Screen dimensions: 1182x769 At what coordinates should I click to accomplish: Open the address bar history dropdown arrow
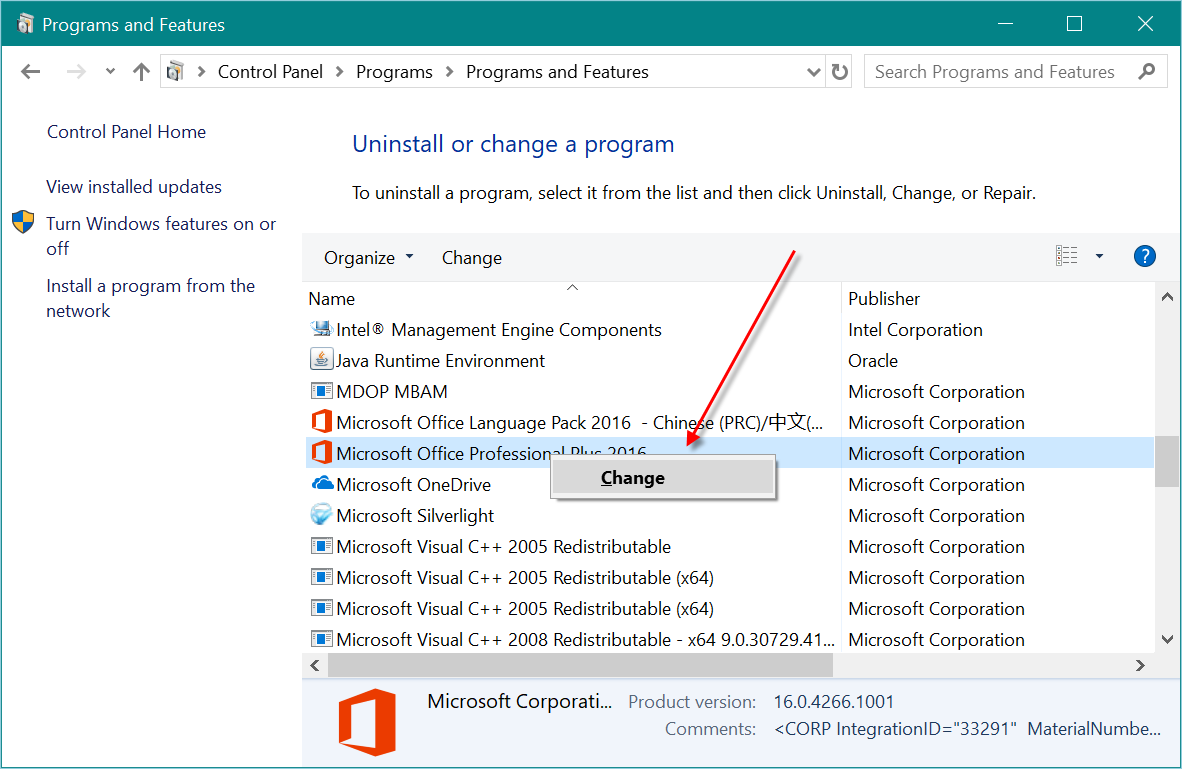point(813,71)
